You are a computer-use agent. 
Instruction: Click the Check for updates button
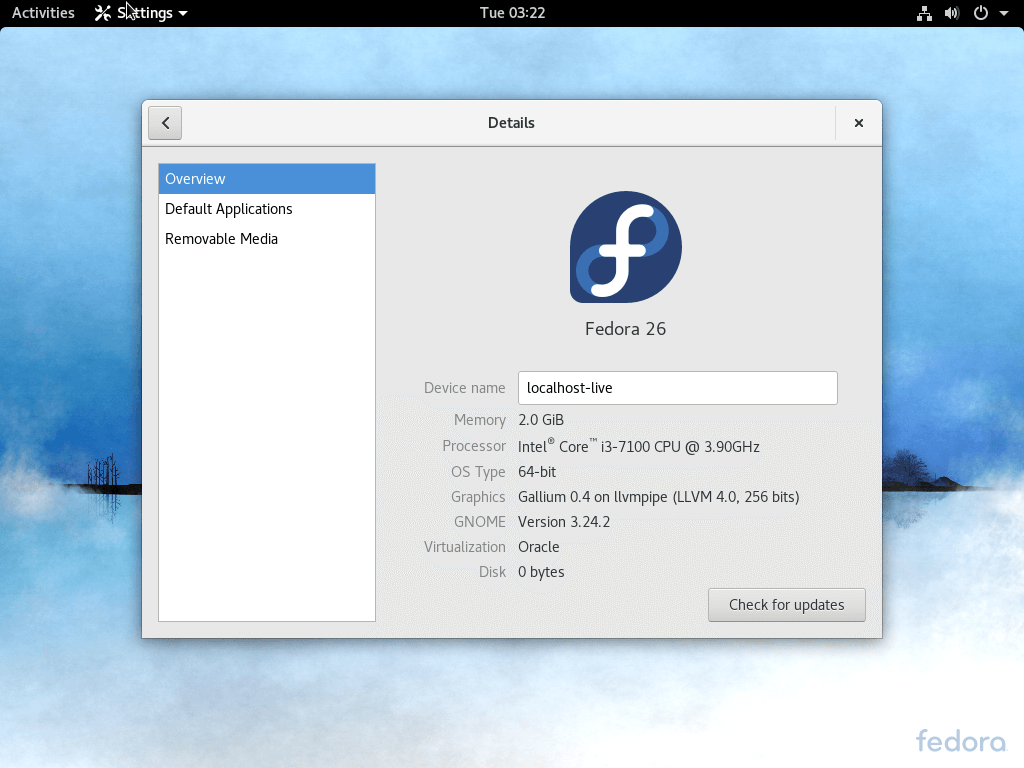click(x=786, y=605)
